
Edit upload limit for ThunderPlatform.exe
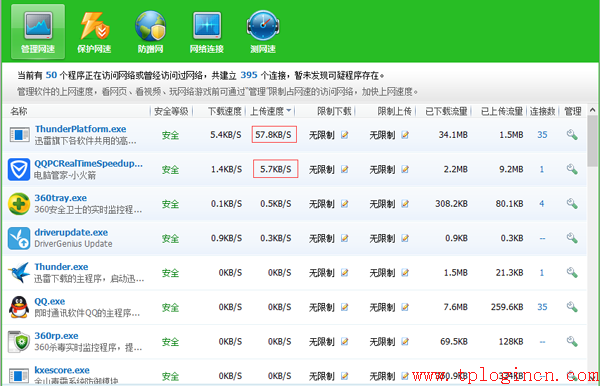(x=405, y=135)
